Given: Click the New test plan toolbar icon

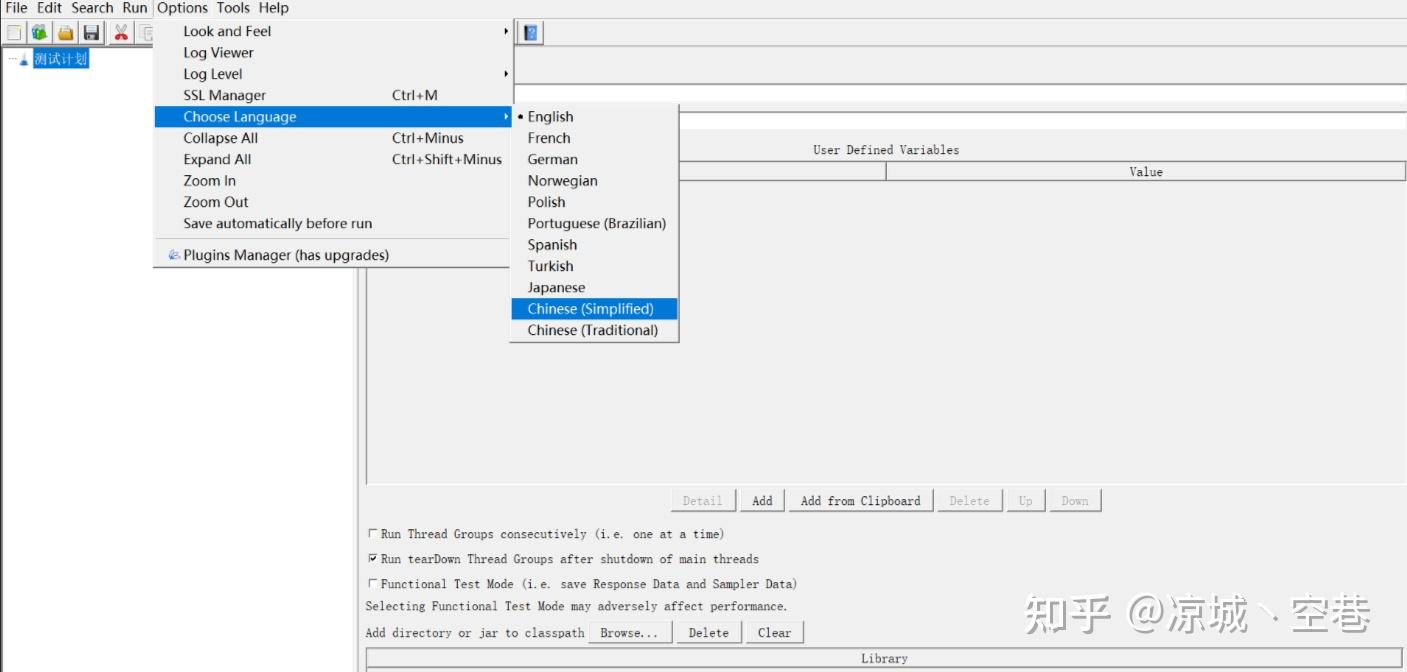Looking at the screenshot, I should pos(13,32).
